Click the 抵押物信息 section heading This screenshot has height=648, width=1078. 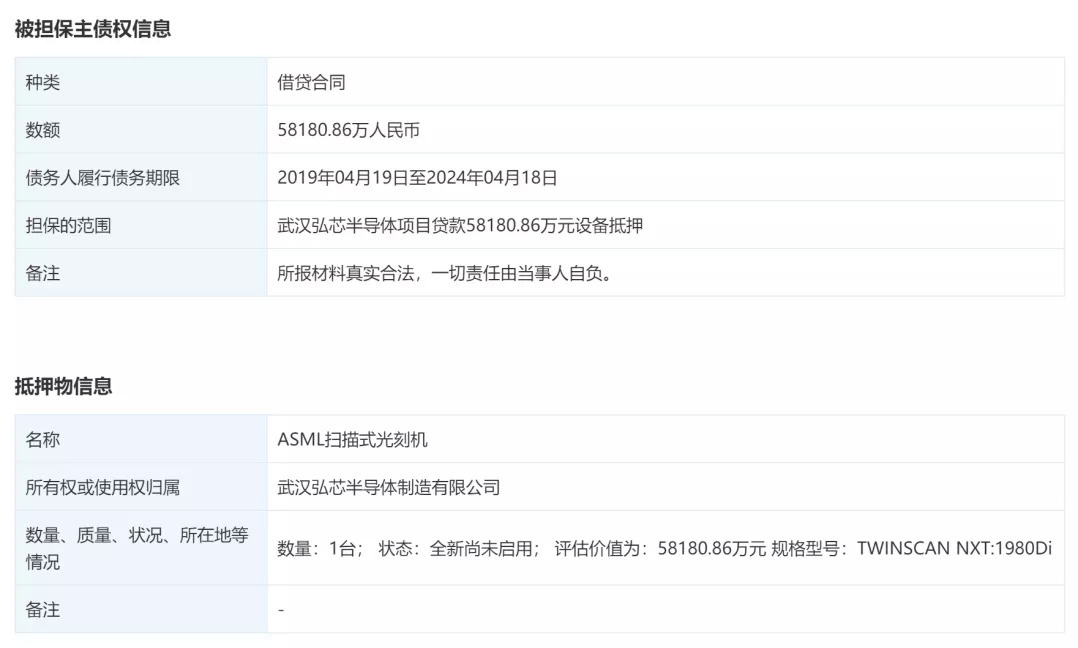63,386
